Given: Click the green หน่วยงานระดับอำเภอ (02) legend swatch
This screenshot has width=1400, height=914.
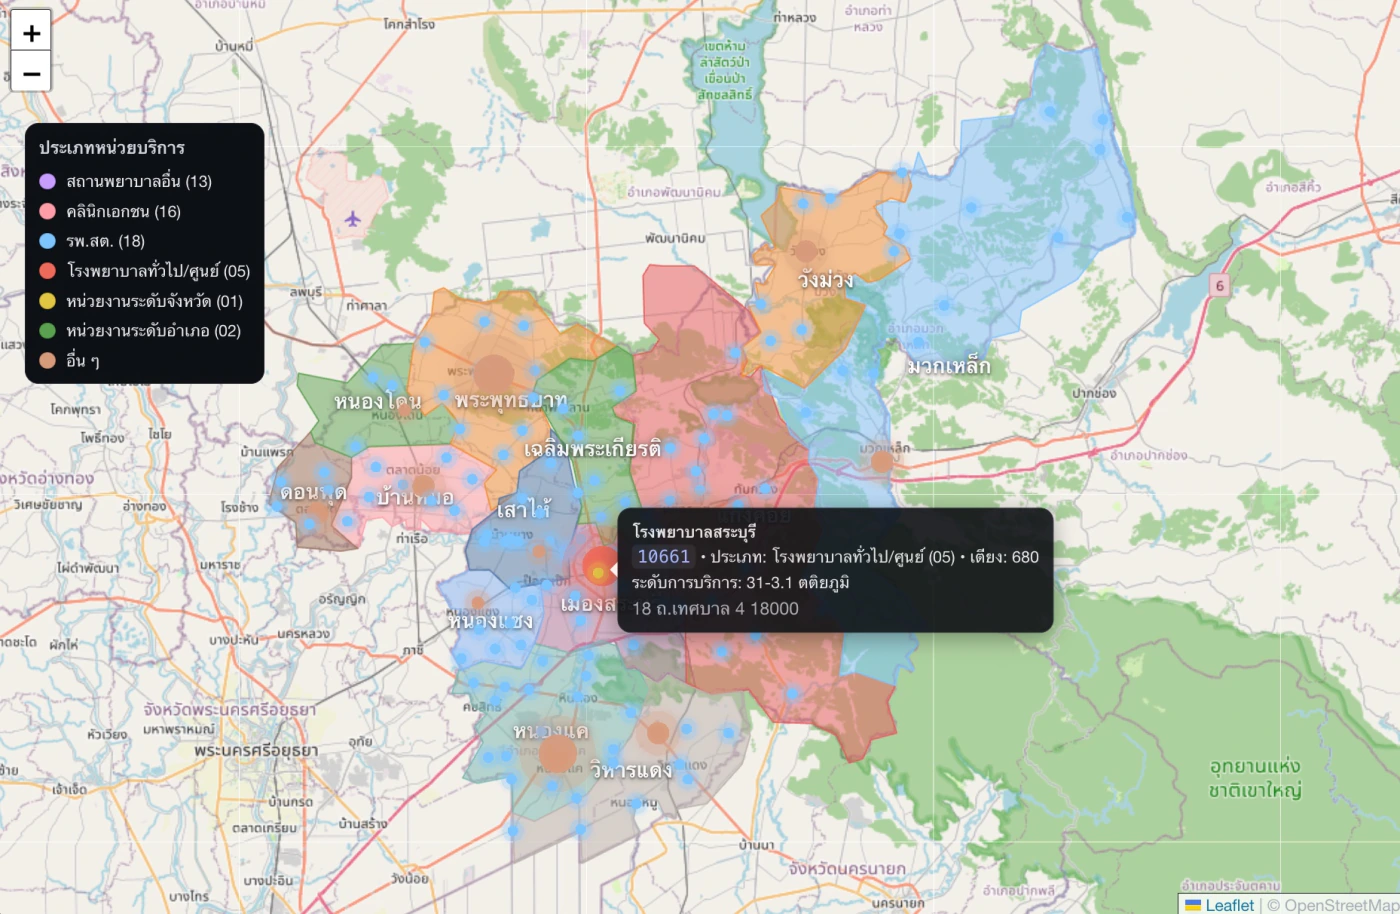Looking at the screenshot, I should pos(47,331).
